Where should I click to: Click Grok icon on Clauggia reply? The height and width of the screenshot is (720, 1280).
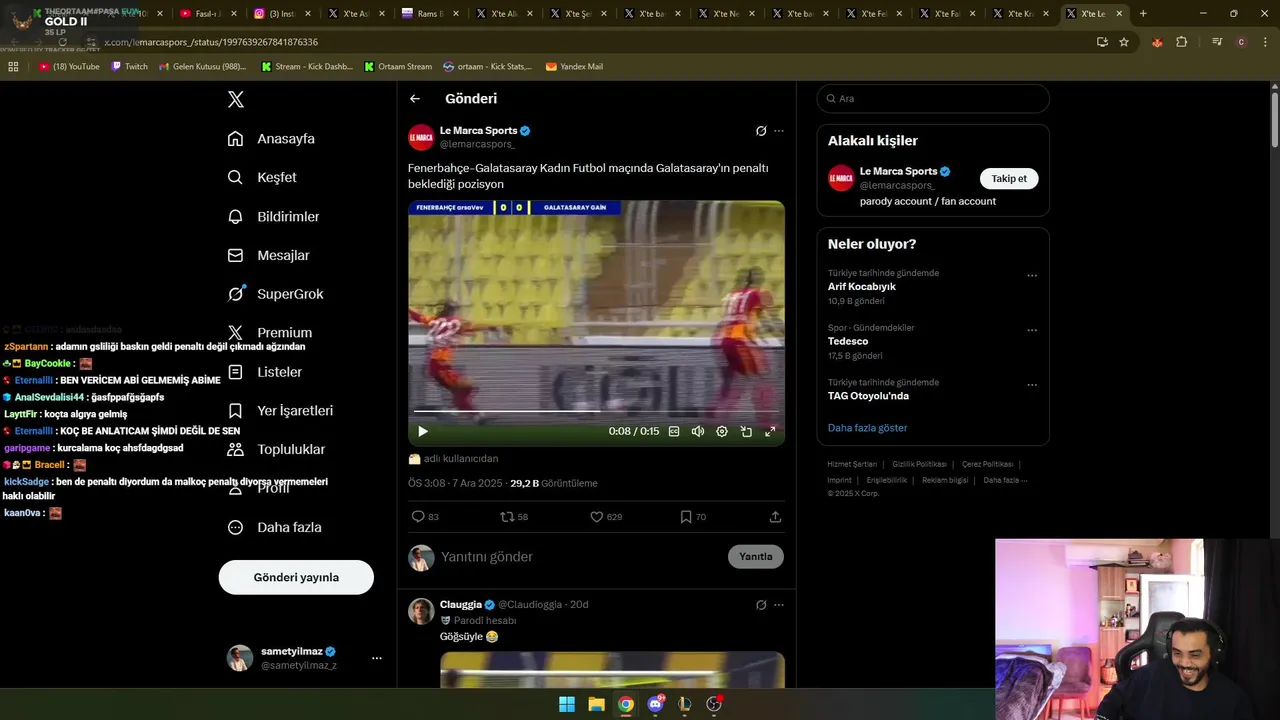coord(761,605)
